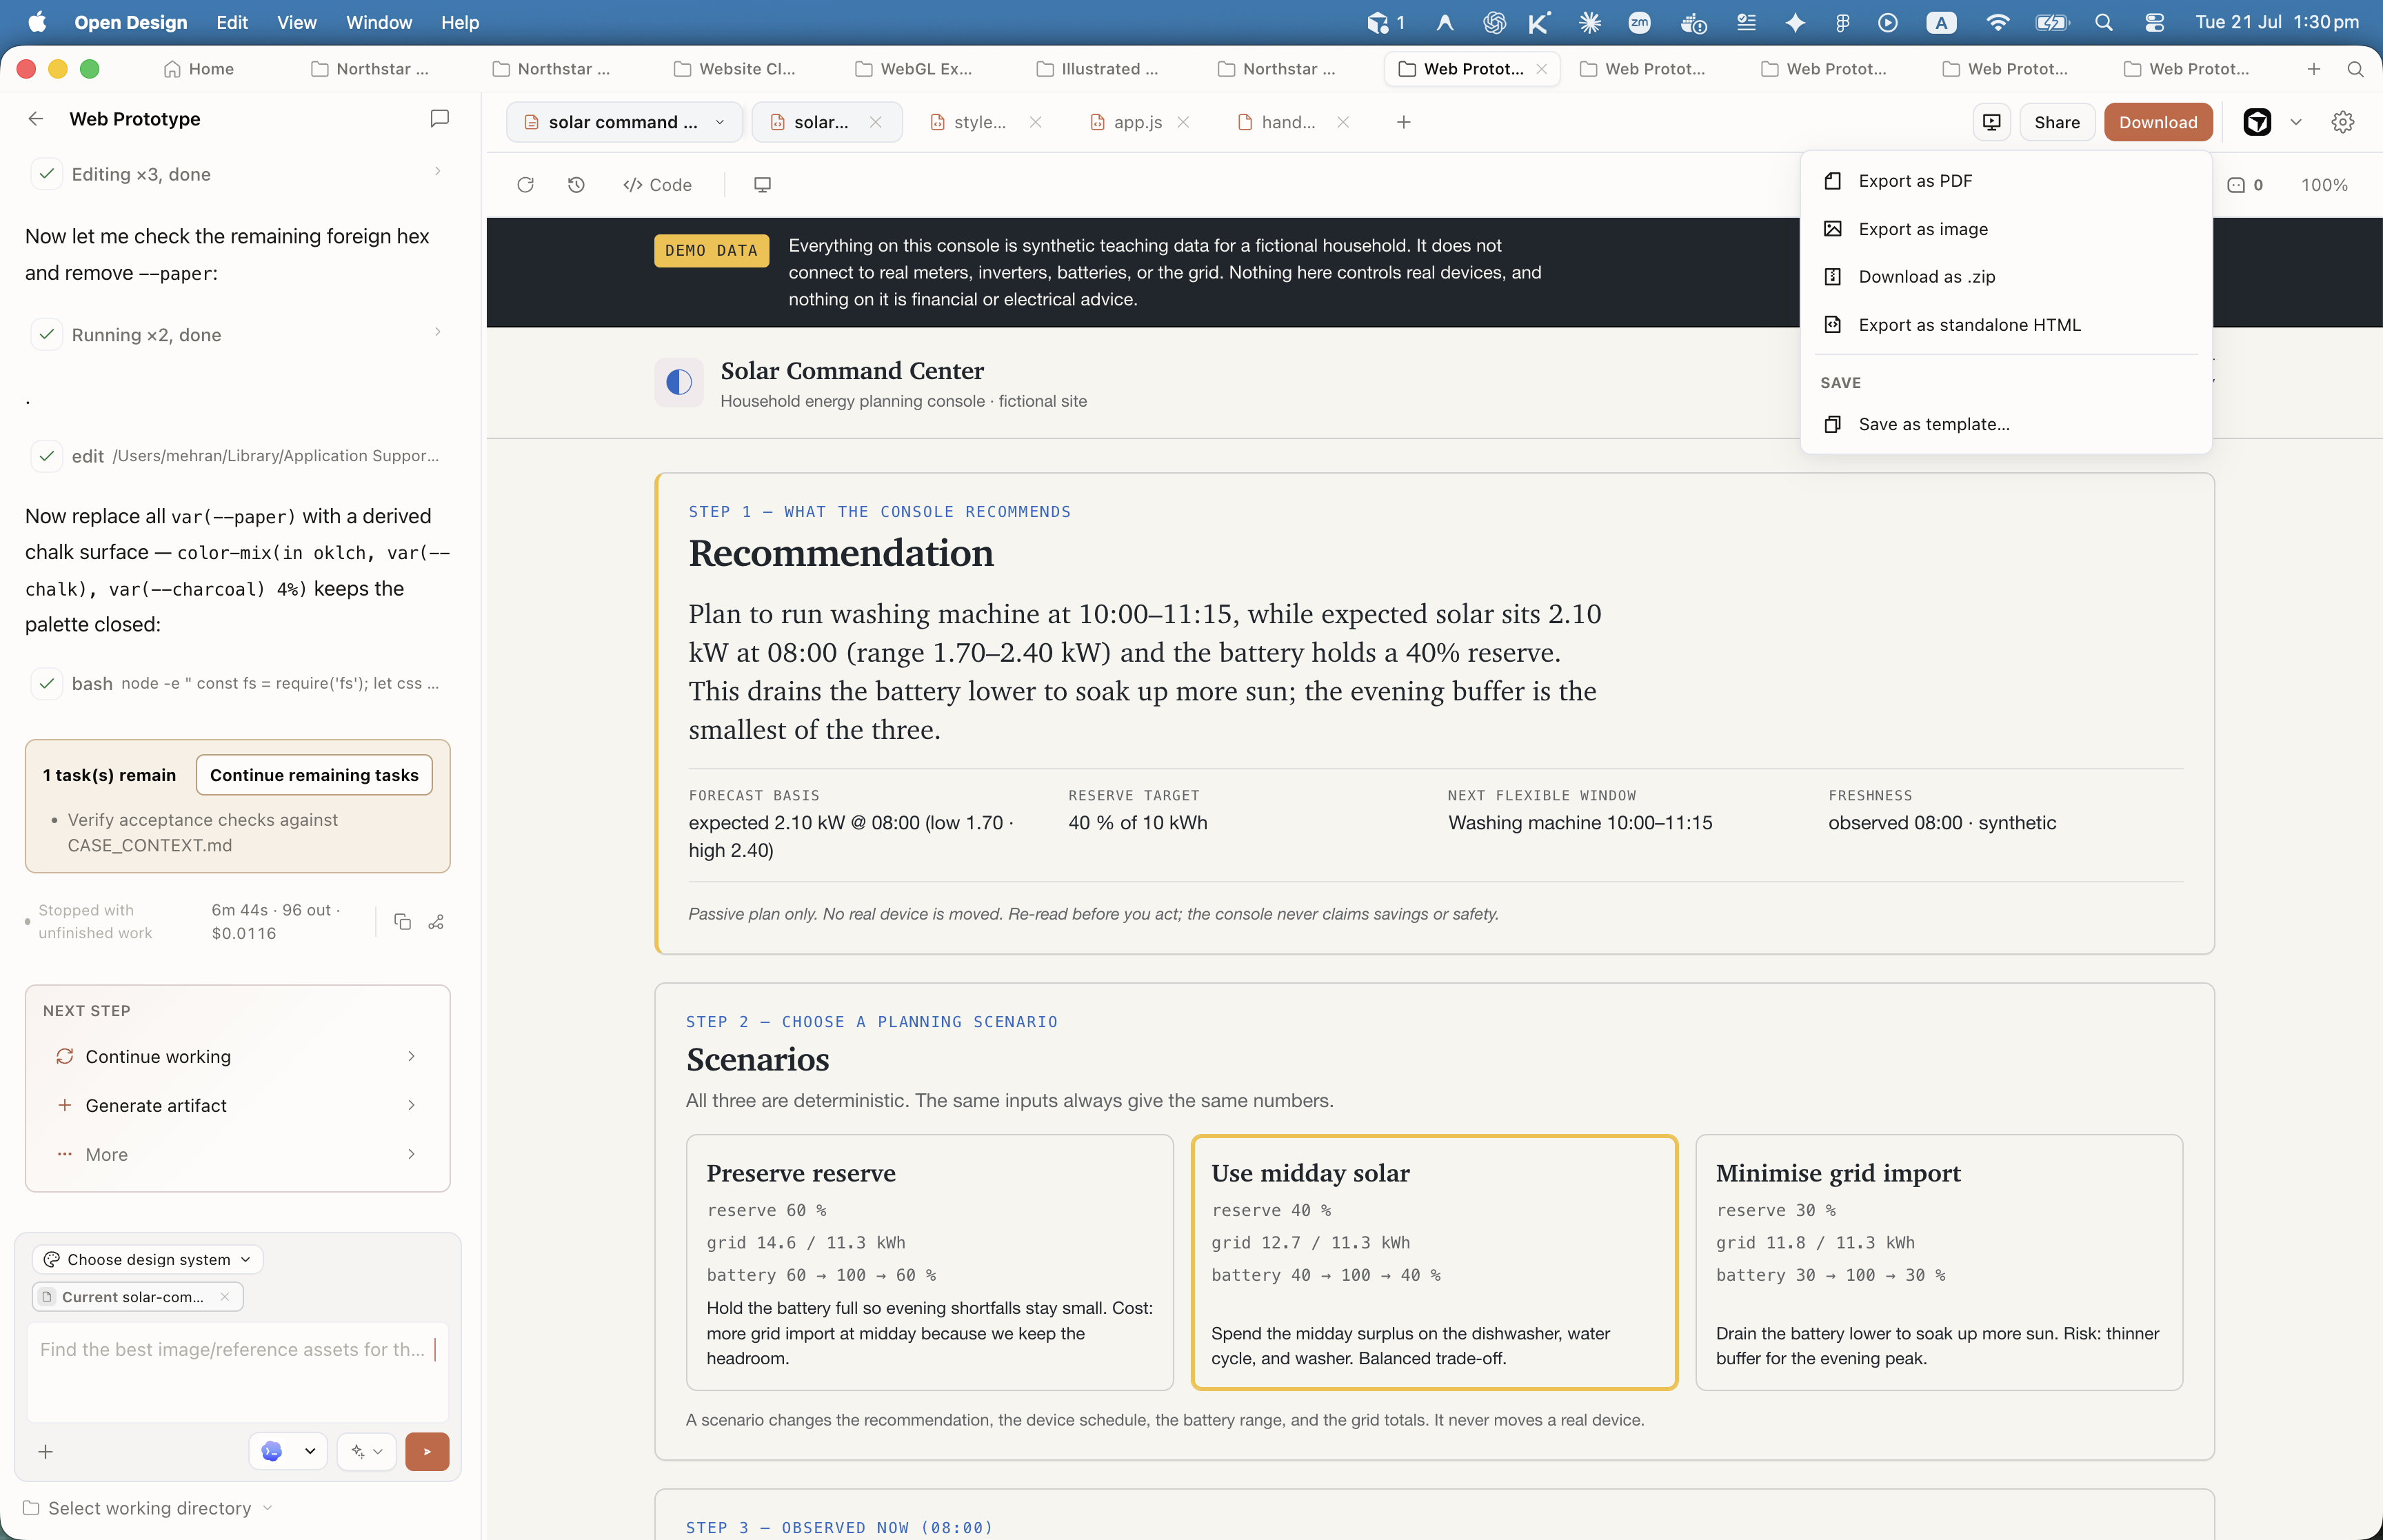Expand the More next-step option

point(238,1154)
